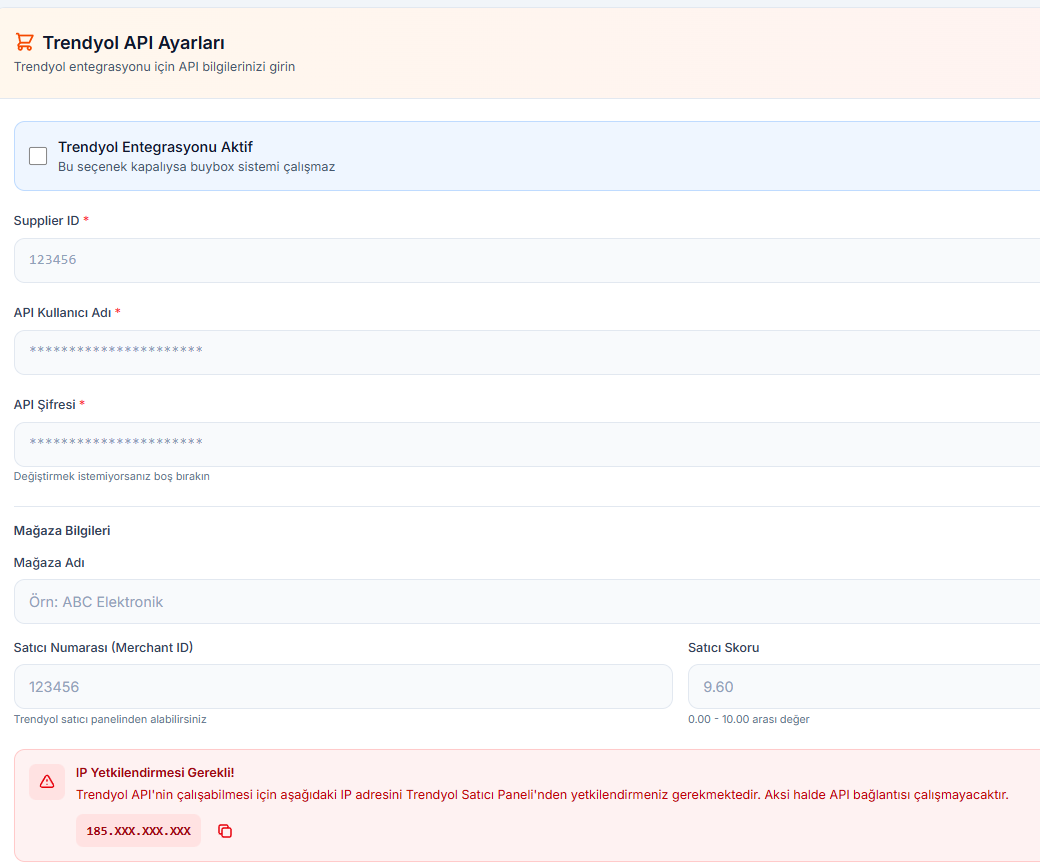Click the IP Yetkilendirmesi Gerekli! title
The width and height of the screenshot is (1040, 863).
pyautogui.click(x=155, y=772)
